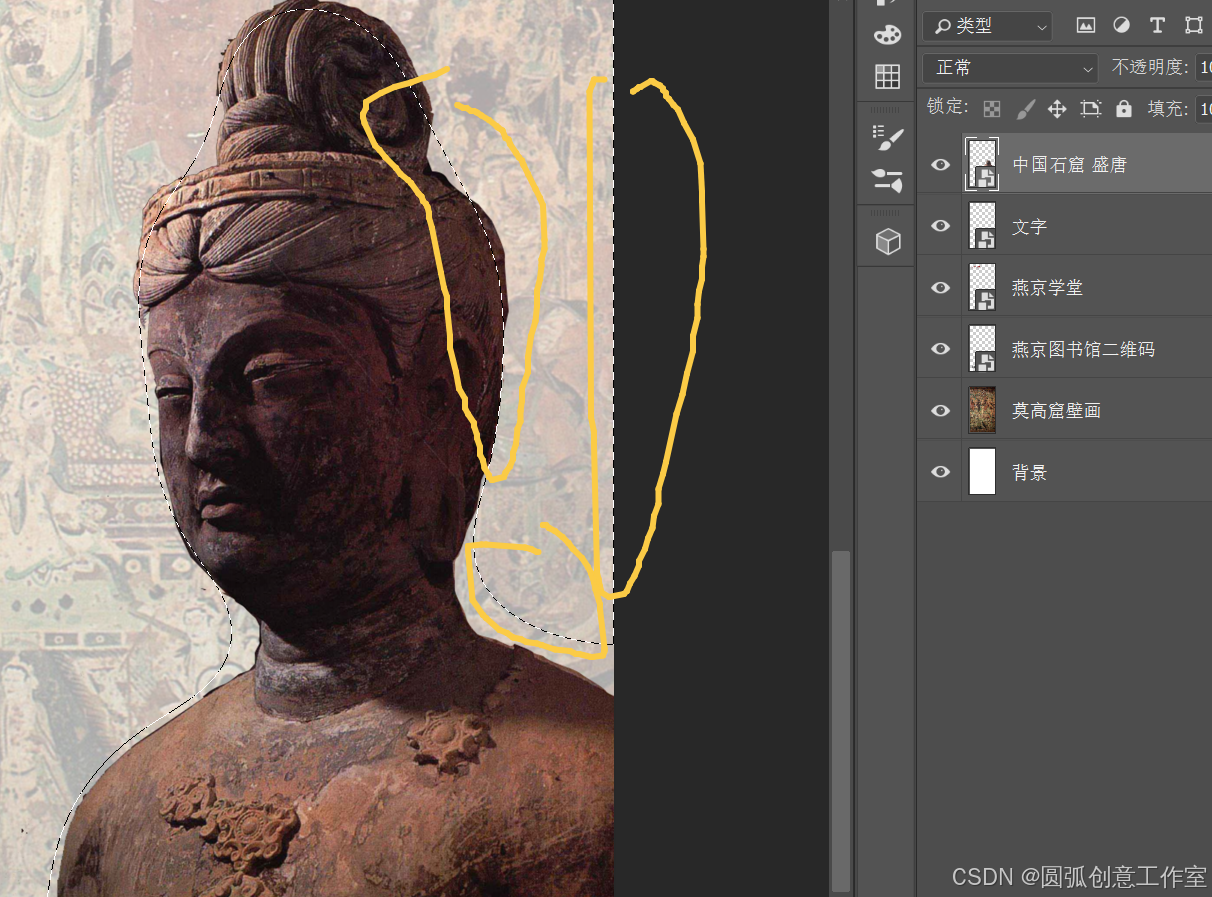Click the canvas vertical scrollbar thumb
Image resolution: width=1212 pixels, height=897 pixels.
841,720
